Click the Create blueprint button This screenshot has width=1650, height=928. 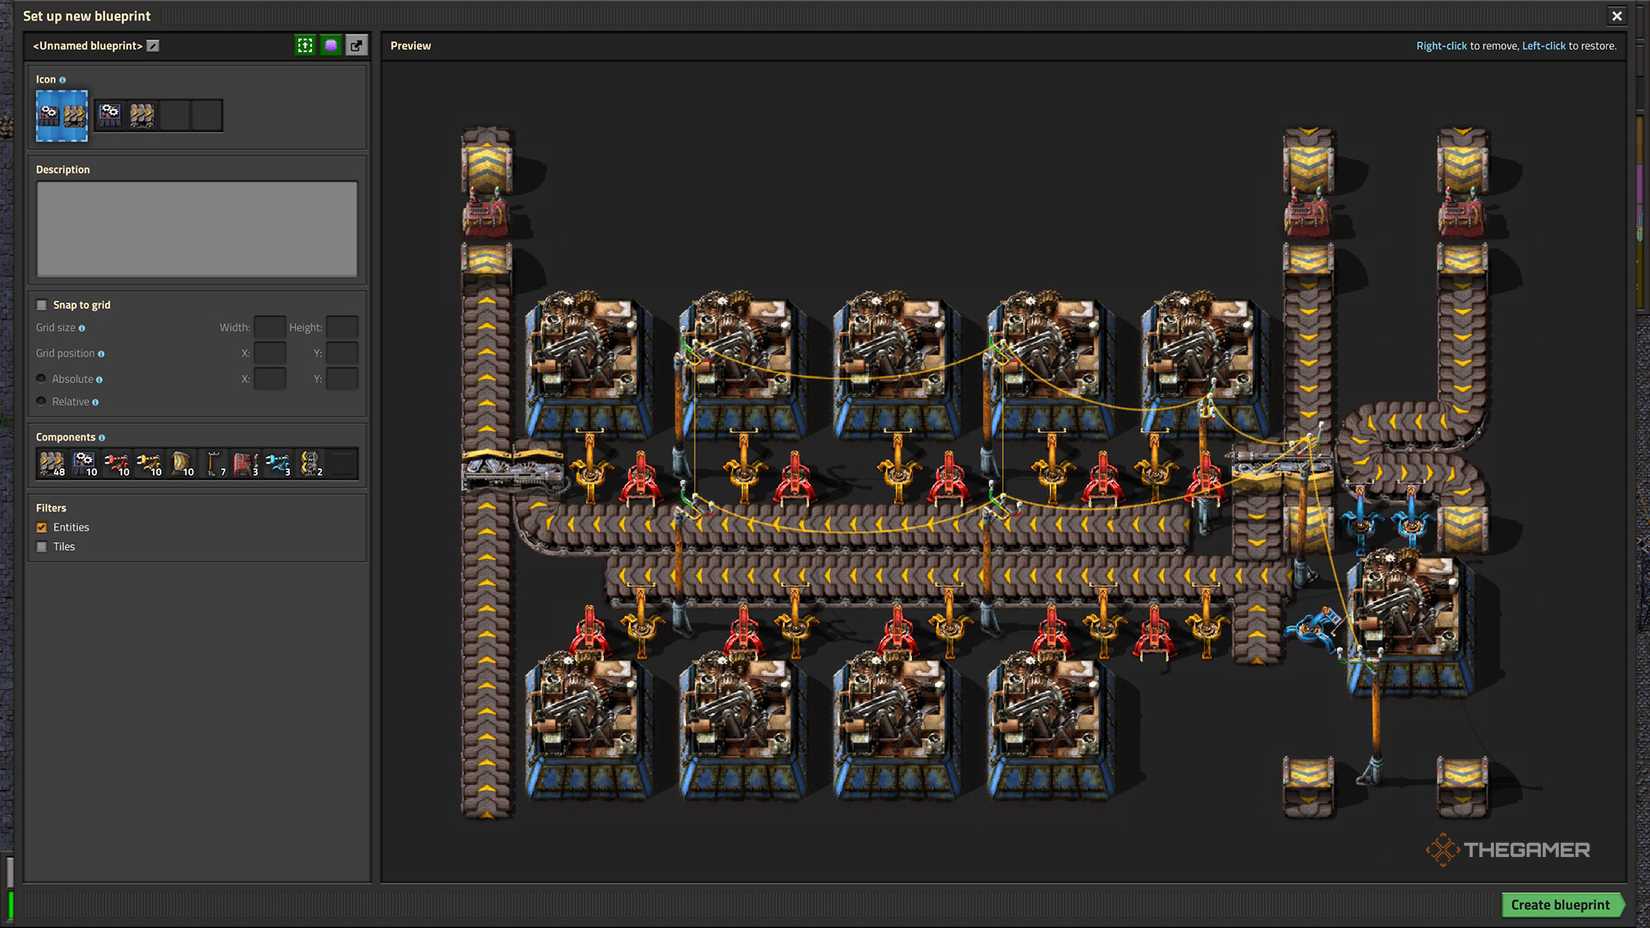coord(1560,905)
